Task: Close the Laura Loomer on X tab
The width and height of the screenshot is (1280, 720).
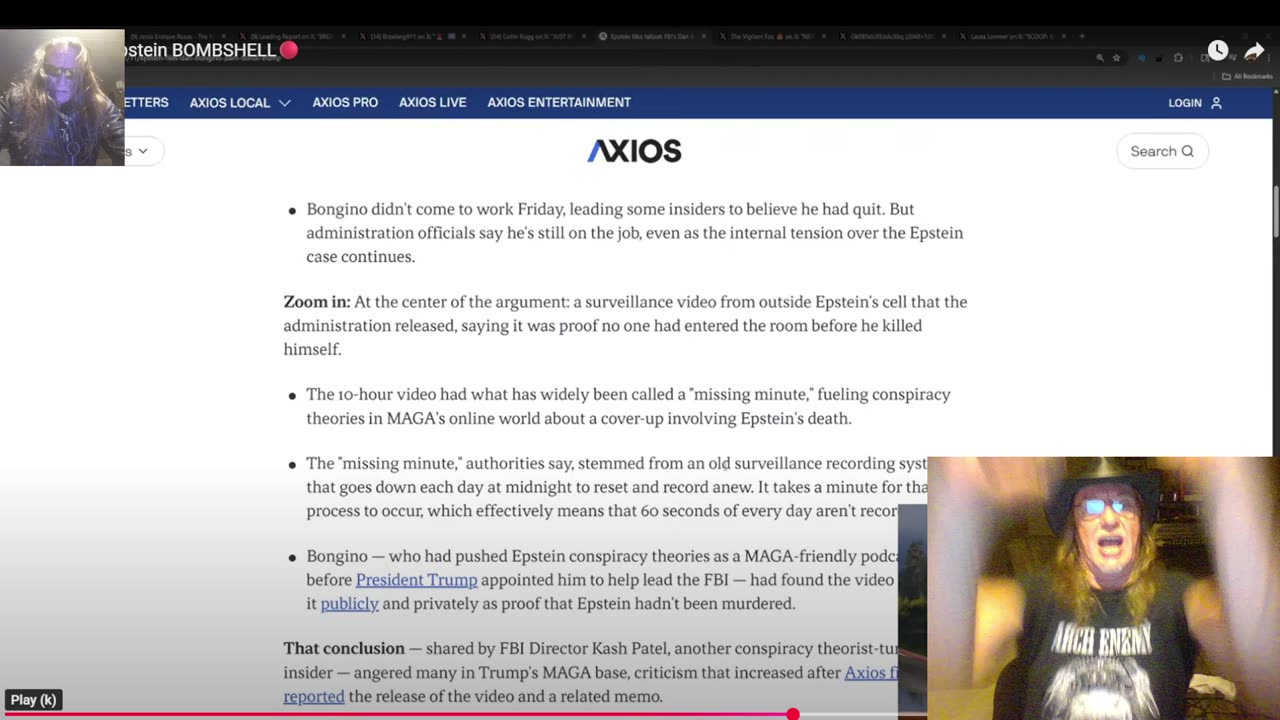Action: click(x=1064, y=36)
